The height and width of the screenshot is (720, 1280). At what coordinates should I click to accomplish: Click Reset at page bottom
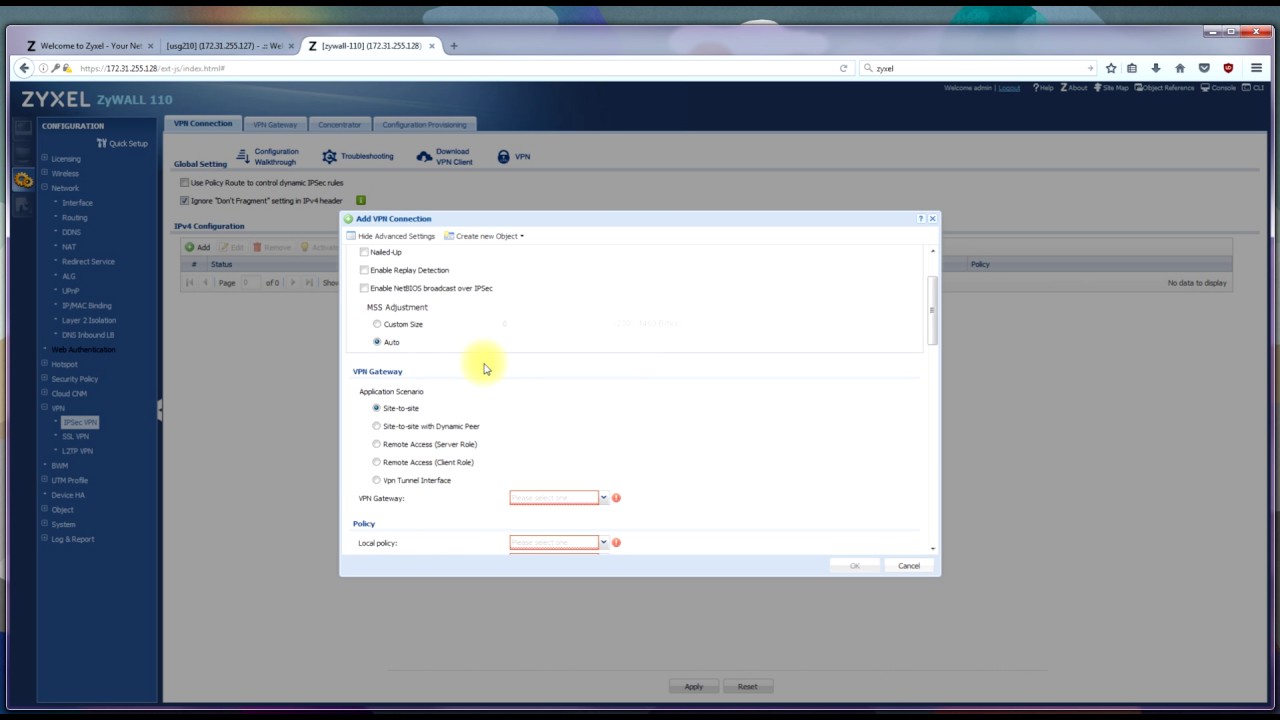(x=748, y=687)
